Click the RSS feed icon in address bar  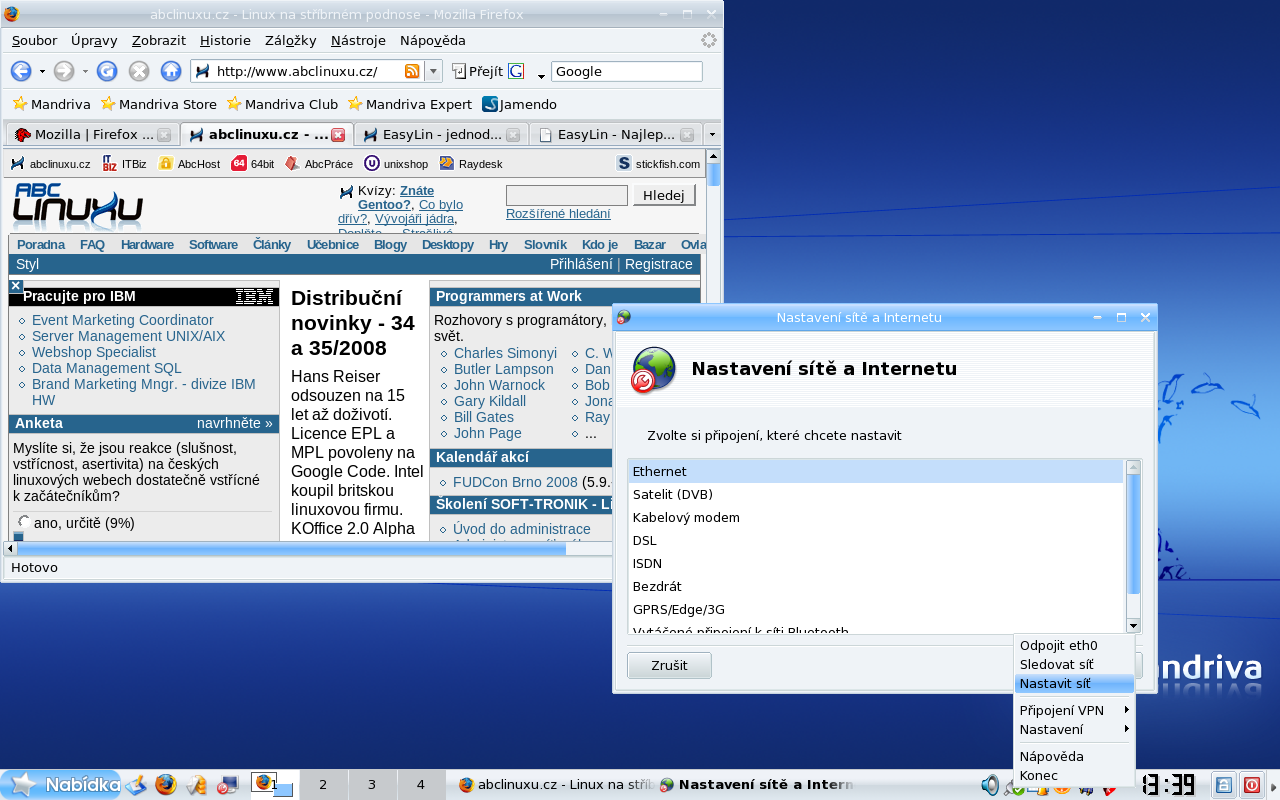click(x=412, y=71)
